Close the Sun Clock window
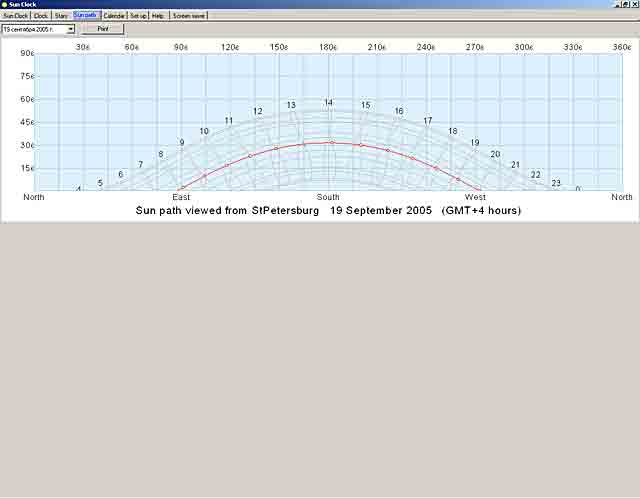 pyautogui.click(x=634, y=4)
